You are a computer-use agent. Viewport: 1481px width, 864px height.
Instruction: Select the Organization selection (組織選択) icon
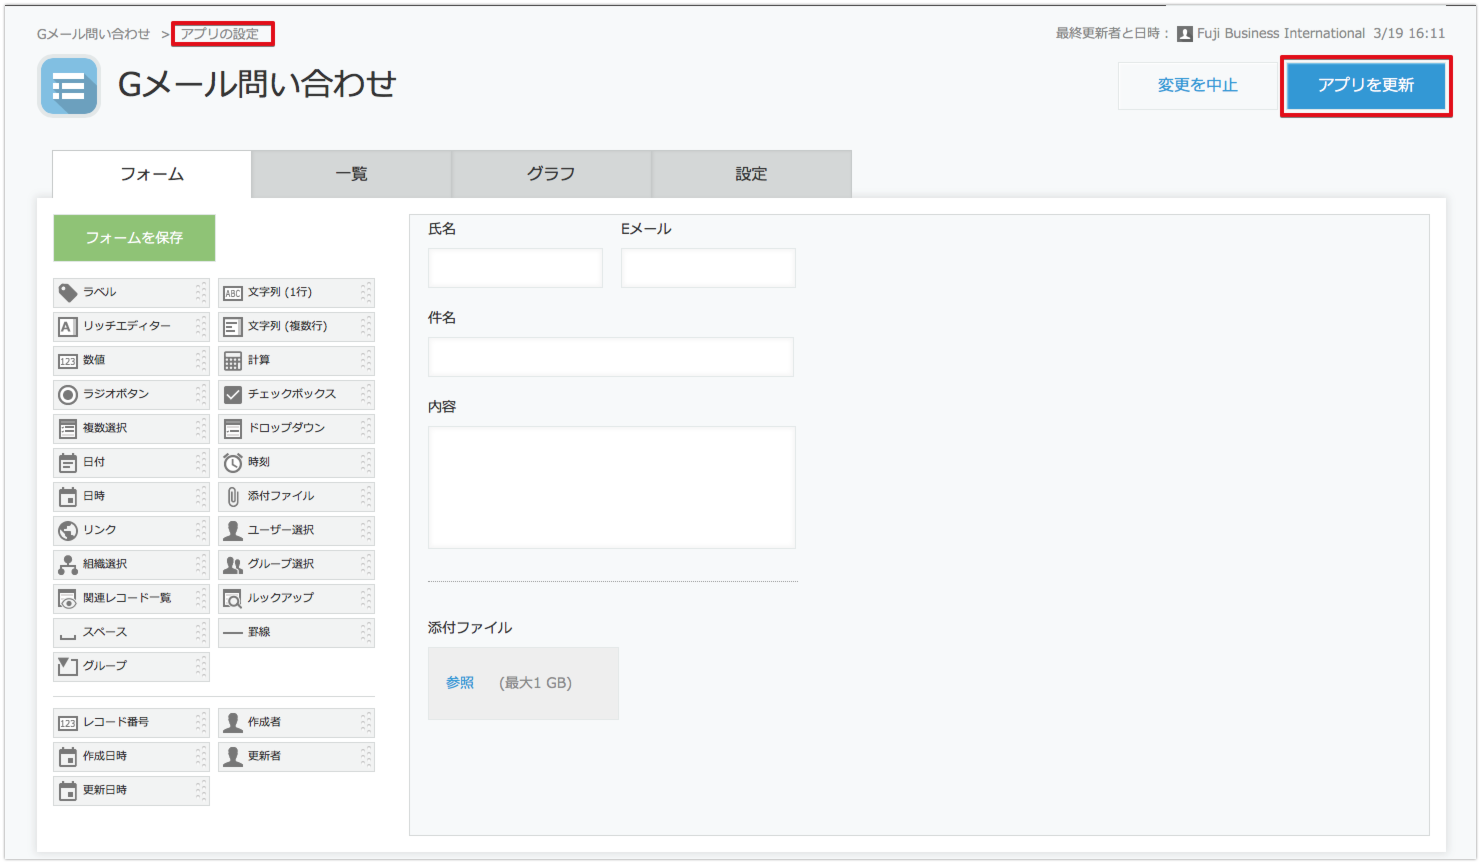[x=68, y=564]
